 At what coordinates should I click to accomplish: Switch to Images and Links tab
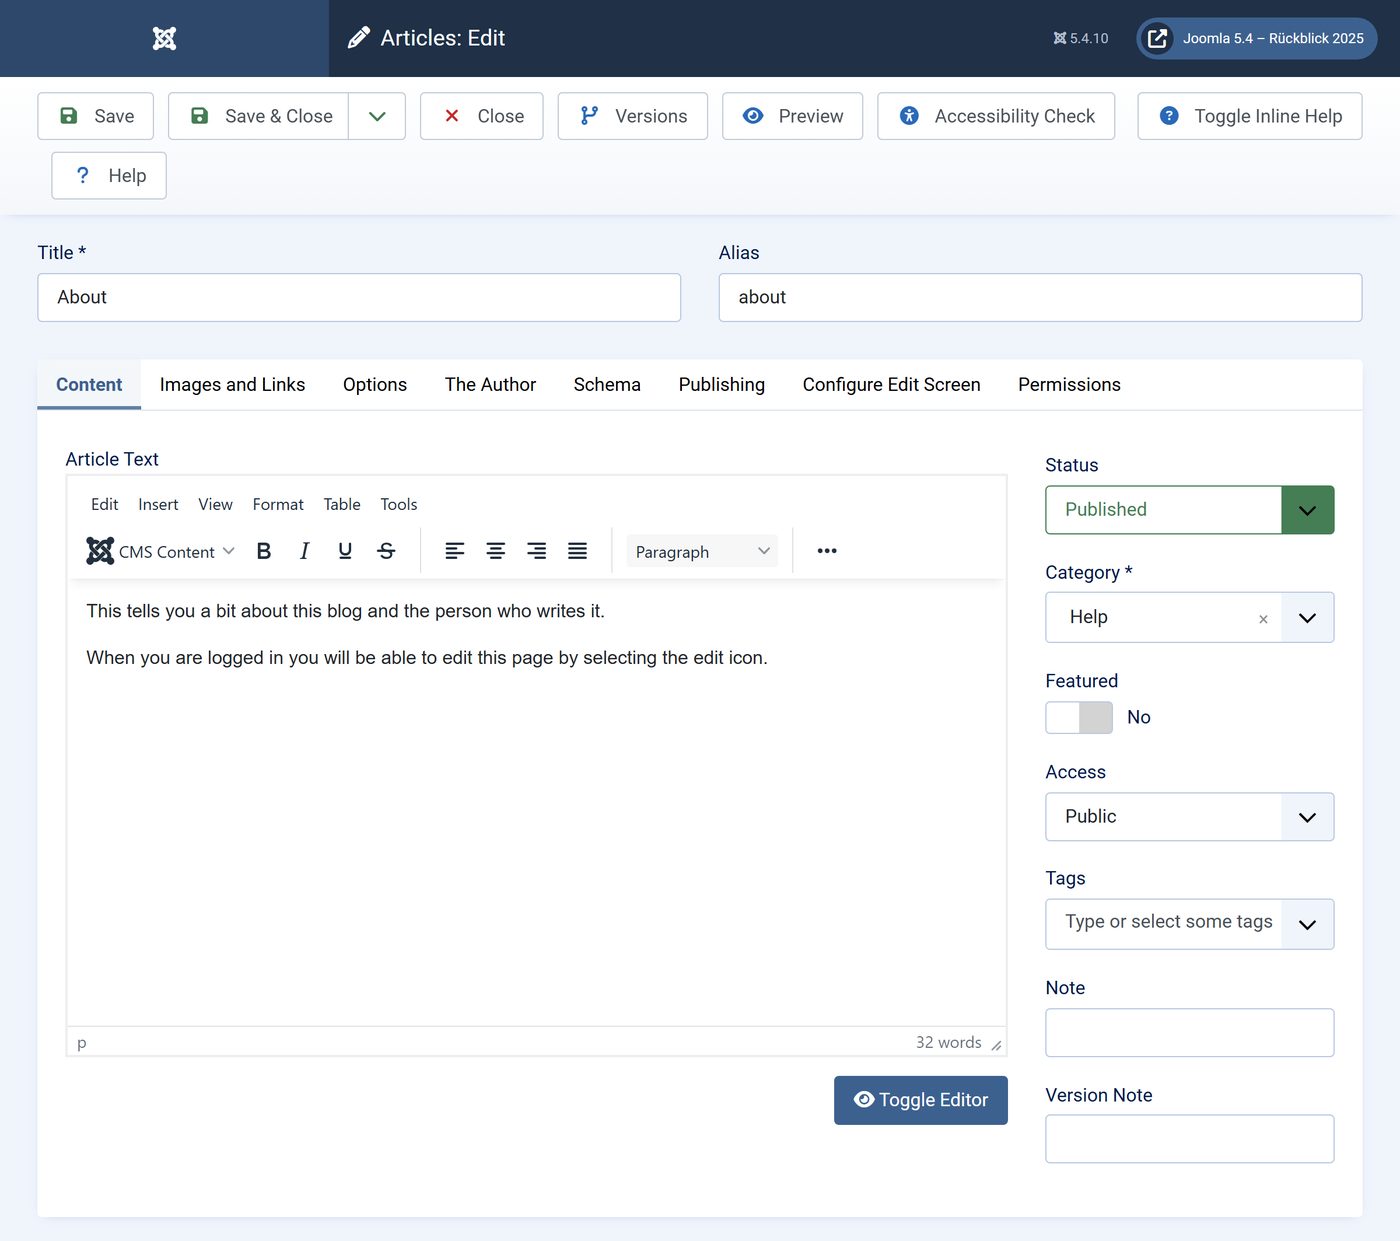(232, 385)
